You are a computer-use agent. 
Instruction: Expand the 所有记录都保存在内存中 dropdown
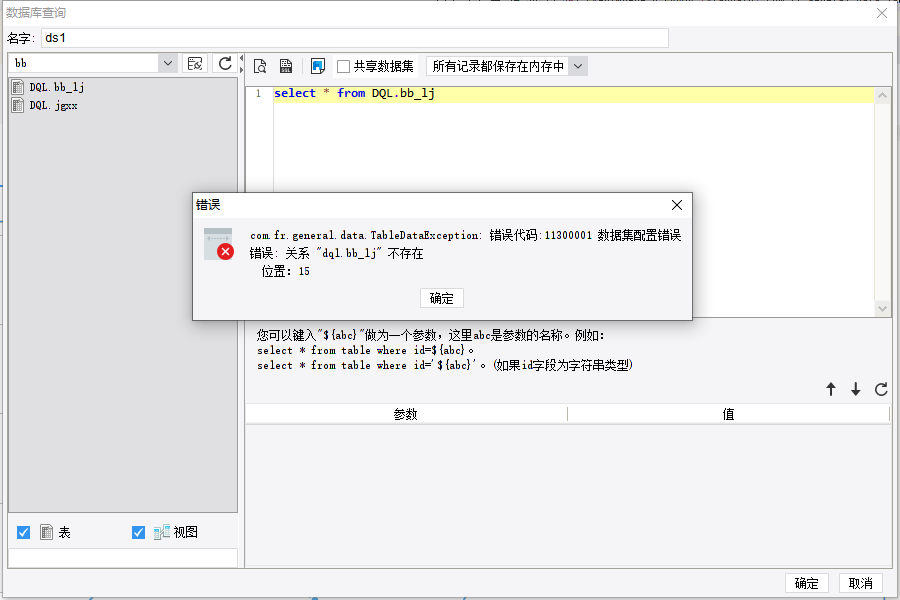click(577, 66)
